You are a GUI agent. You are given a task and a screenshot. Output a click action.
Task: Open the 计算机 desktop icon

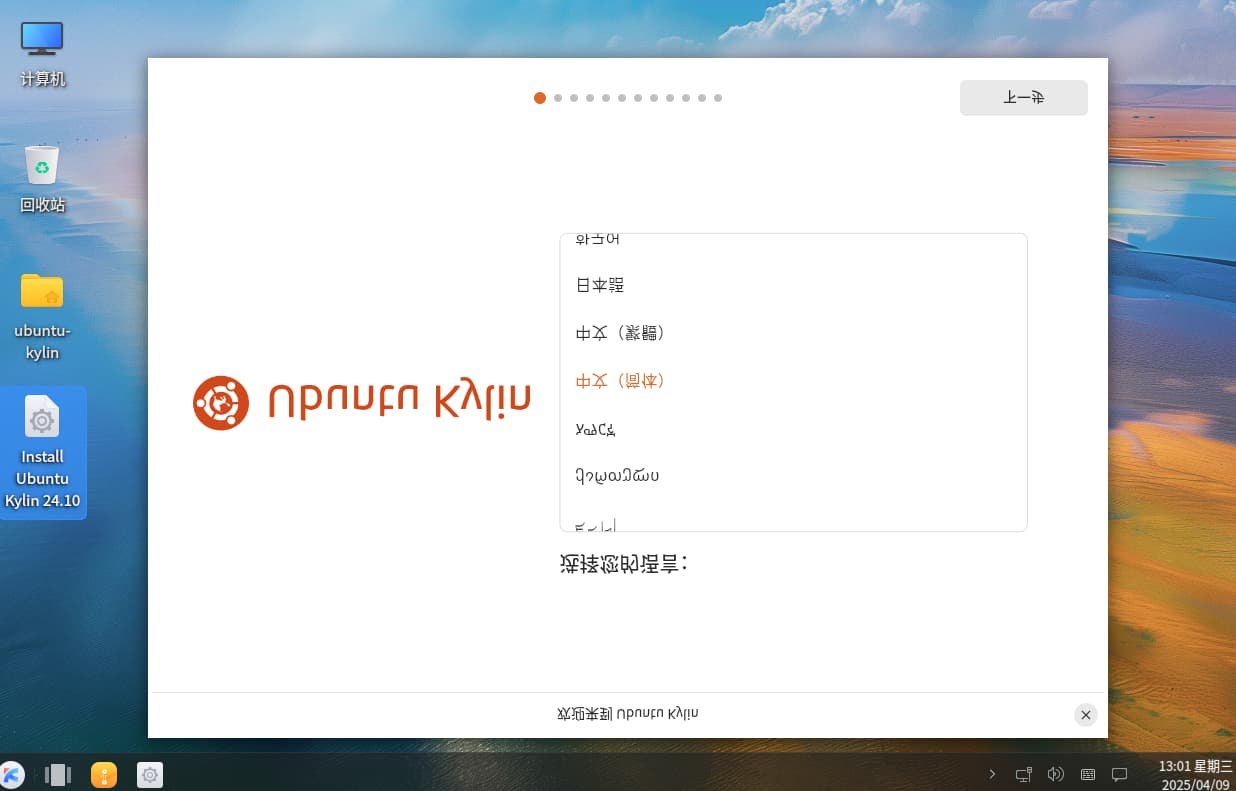tap(42, 54)
